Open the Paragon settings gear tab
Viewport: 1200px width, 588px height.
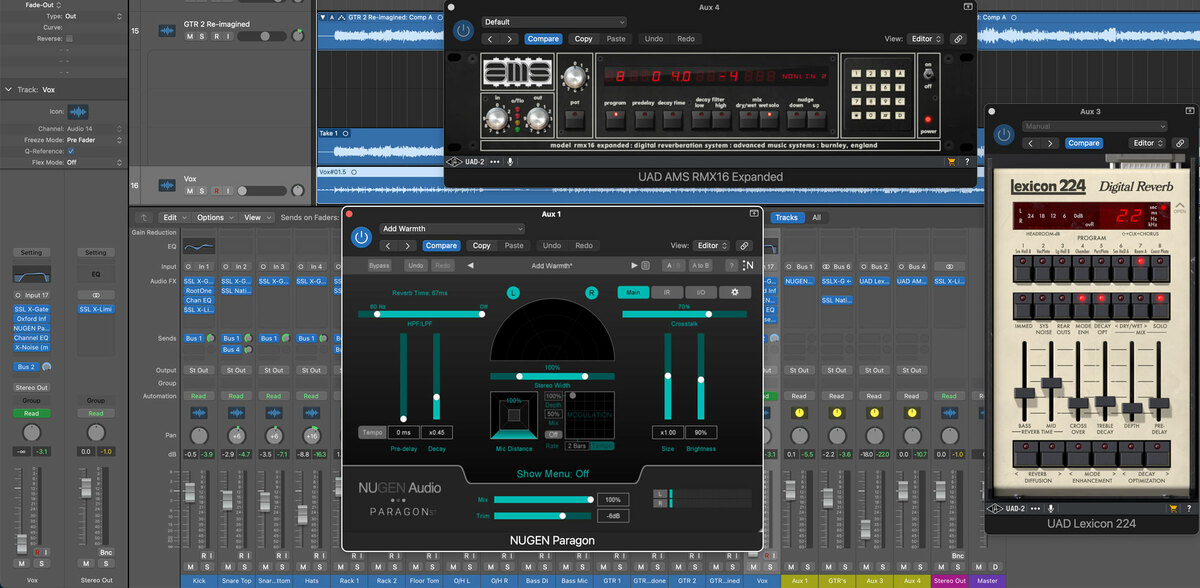pos(734,292)
